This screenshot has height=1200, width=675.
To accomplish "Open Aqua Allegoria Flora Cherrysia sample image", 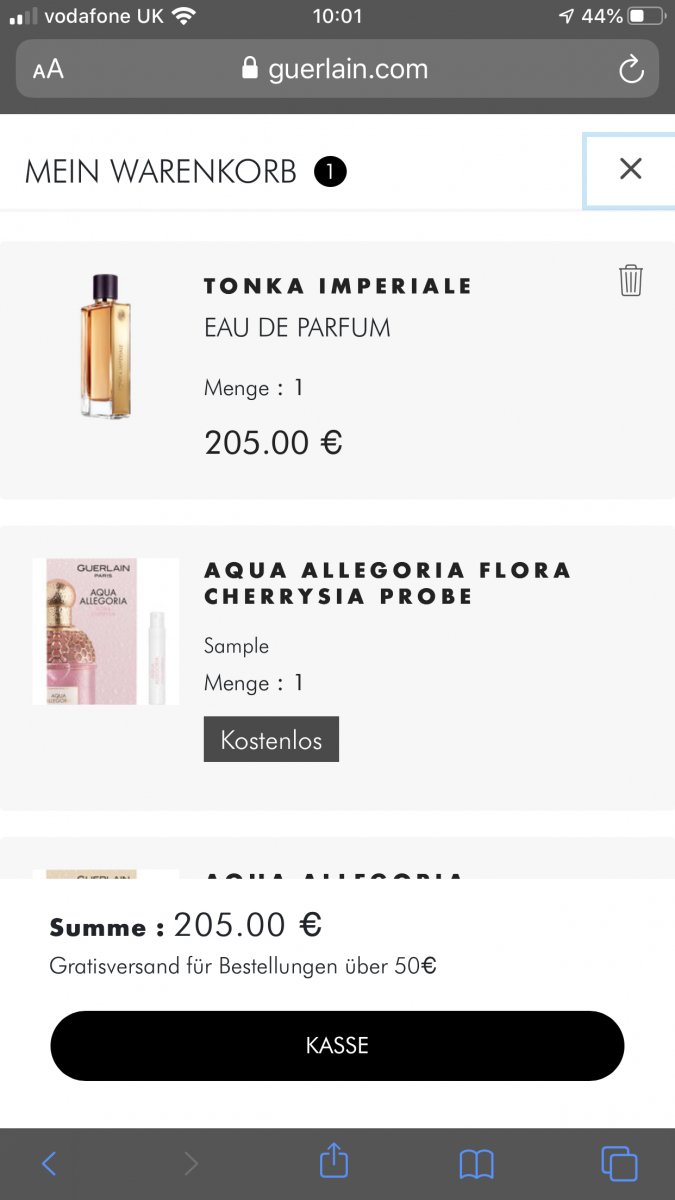I will tap(106, 631).
